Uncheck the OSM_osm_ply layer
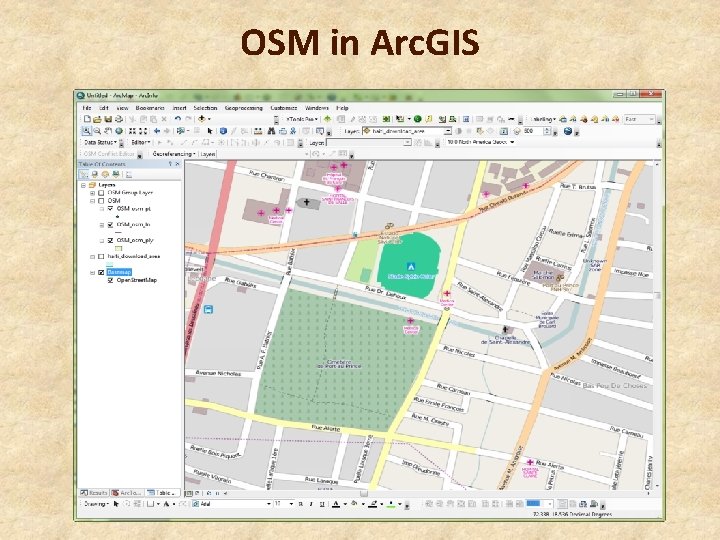The width and height of the screenshot is (720, 540). (110, 240)
